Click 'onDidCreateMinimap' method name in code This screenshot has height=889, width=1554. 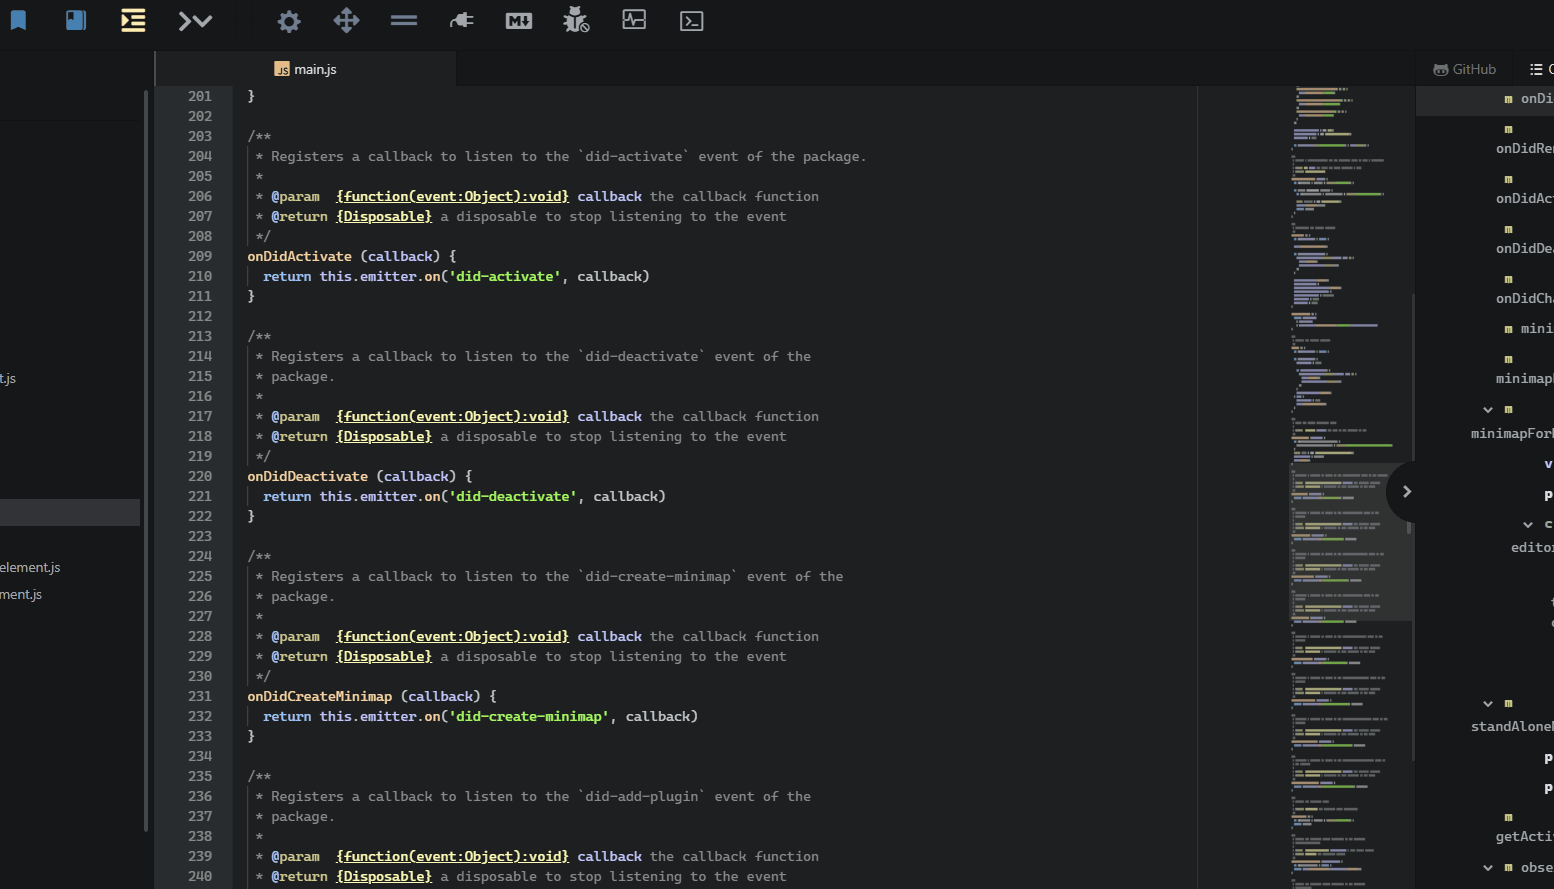[320, 696]
